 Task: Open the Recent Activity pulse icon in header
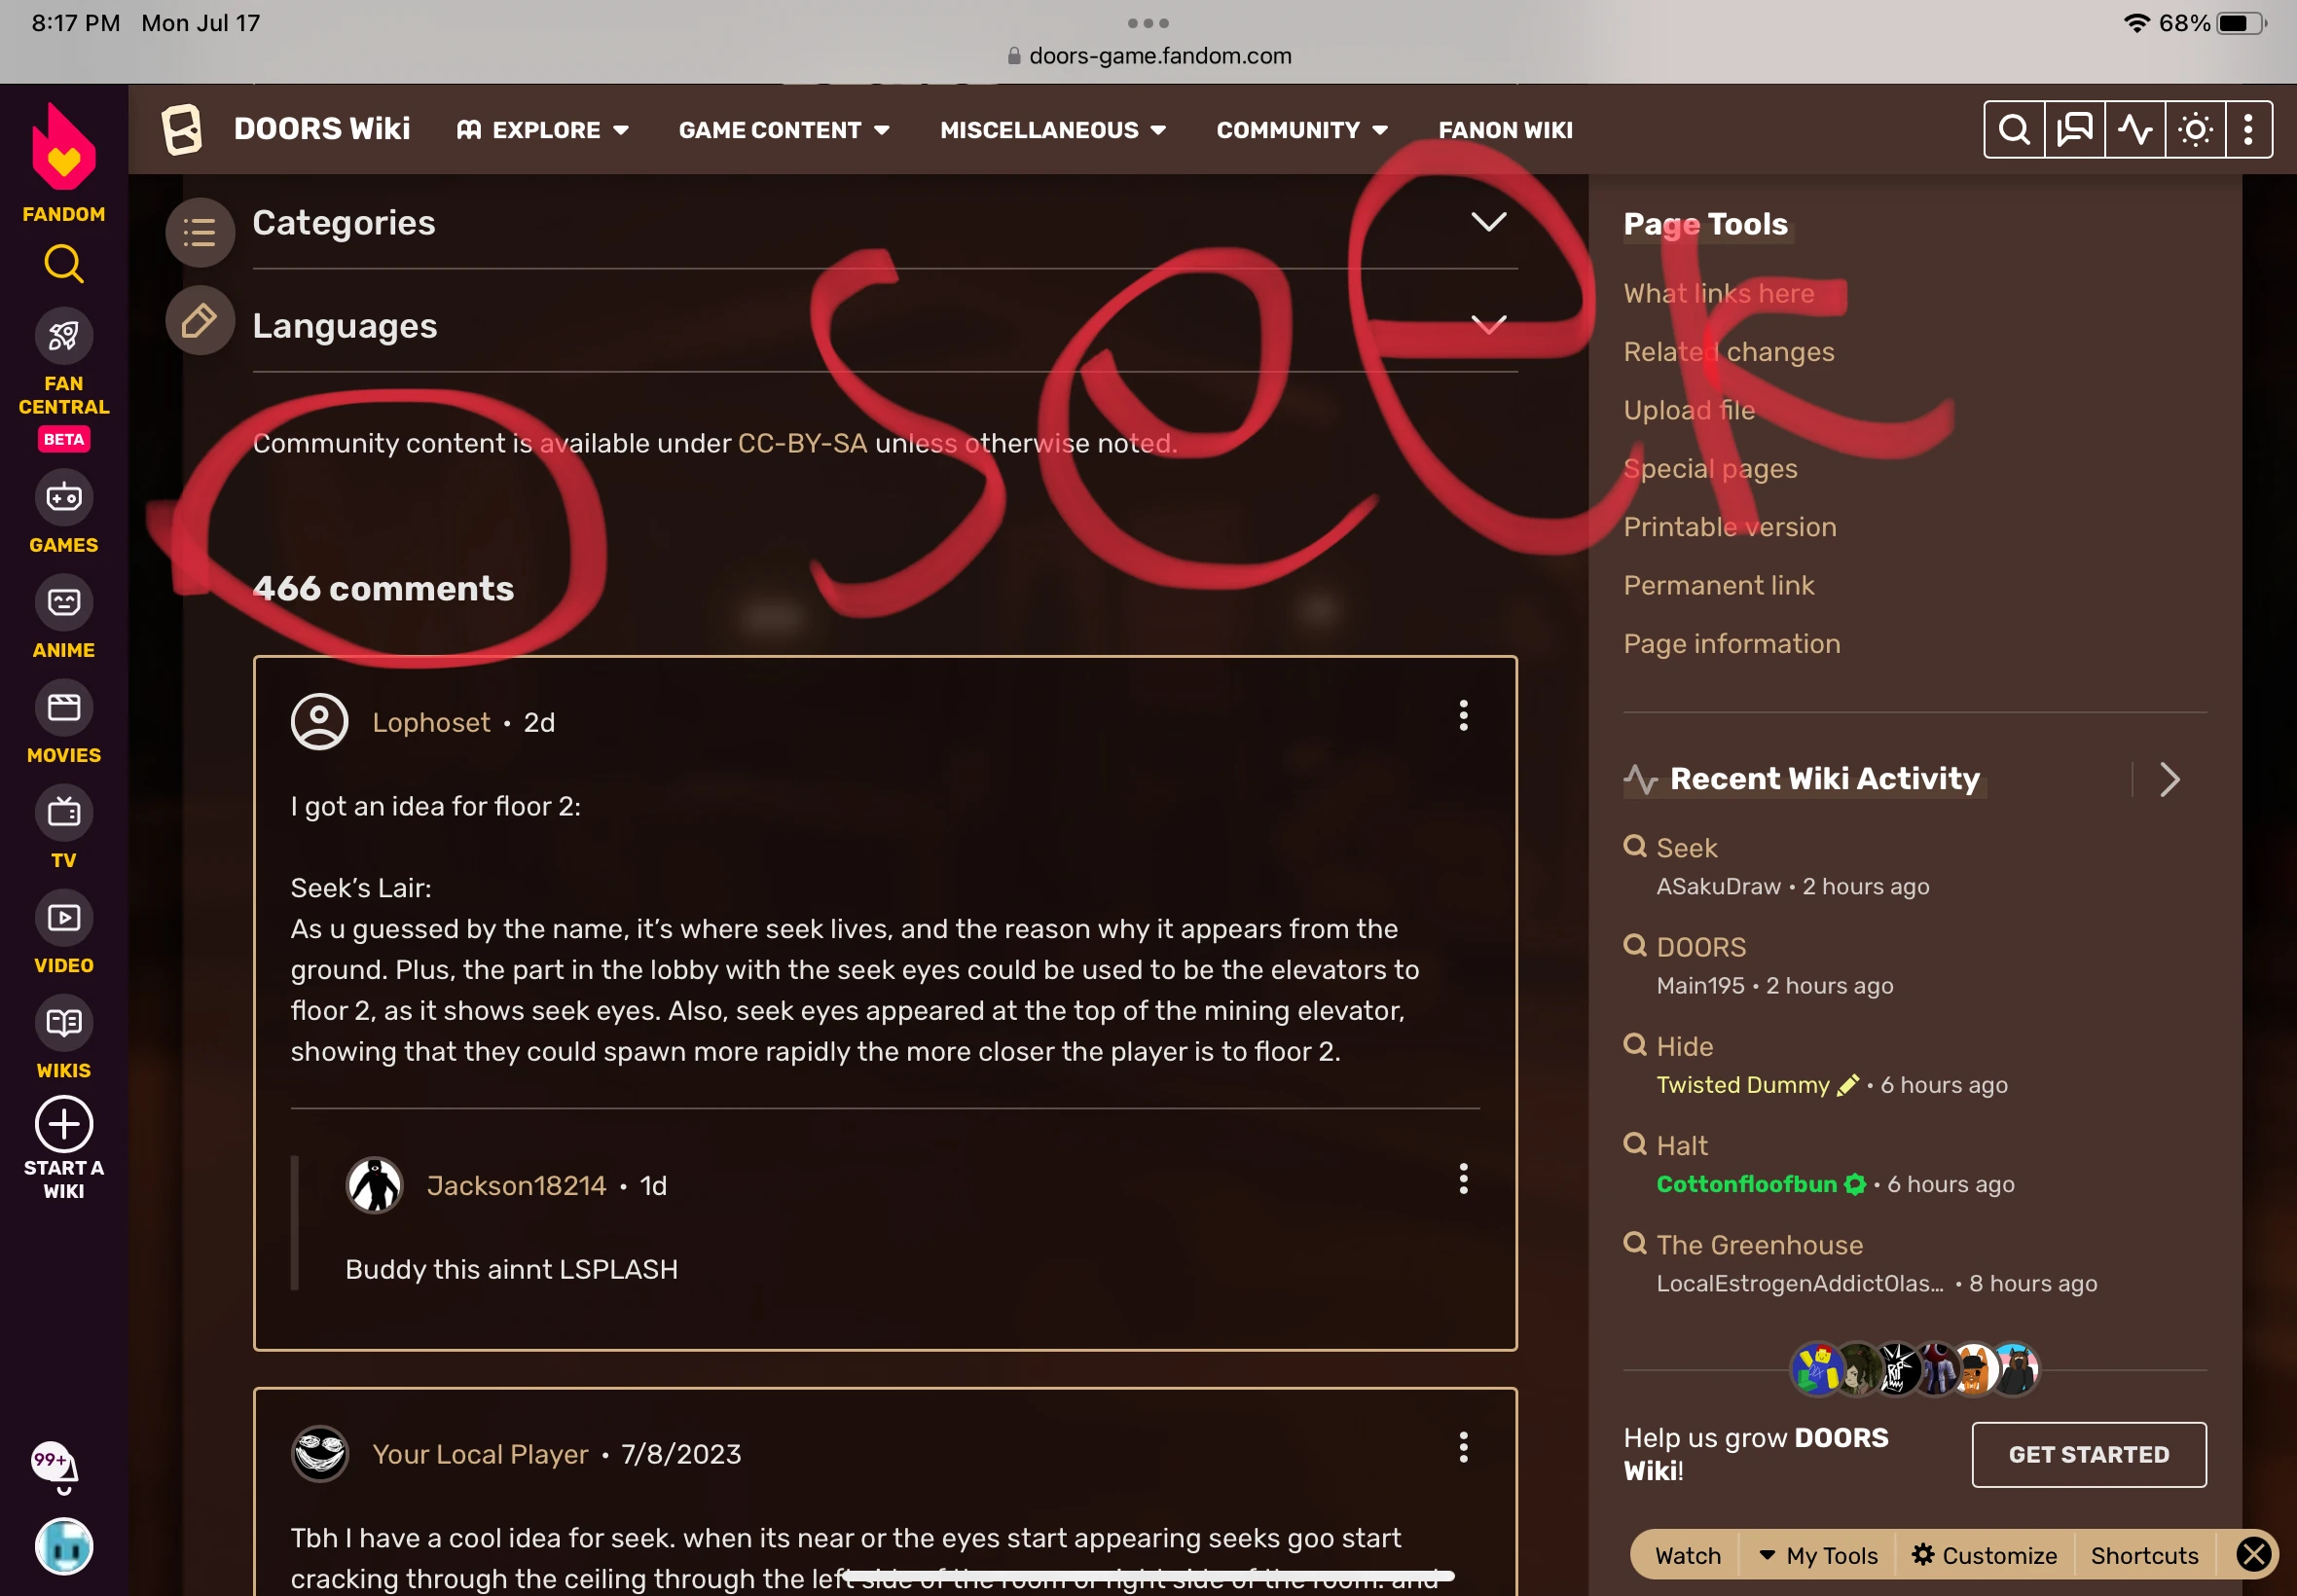[2134, 130]
